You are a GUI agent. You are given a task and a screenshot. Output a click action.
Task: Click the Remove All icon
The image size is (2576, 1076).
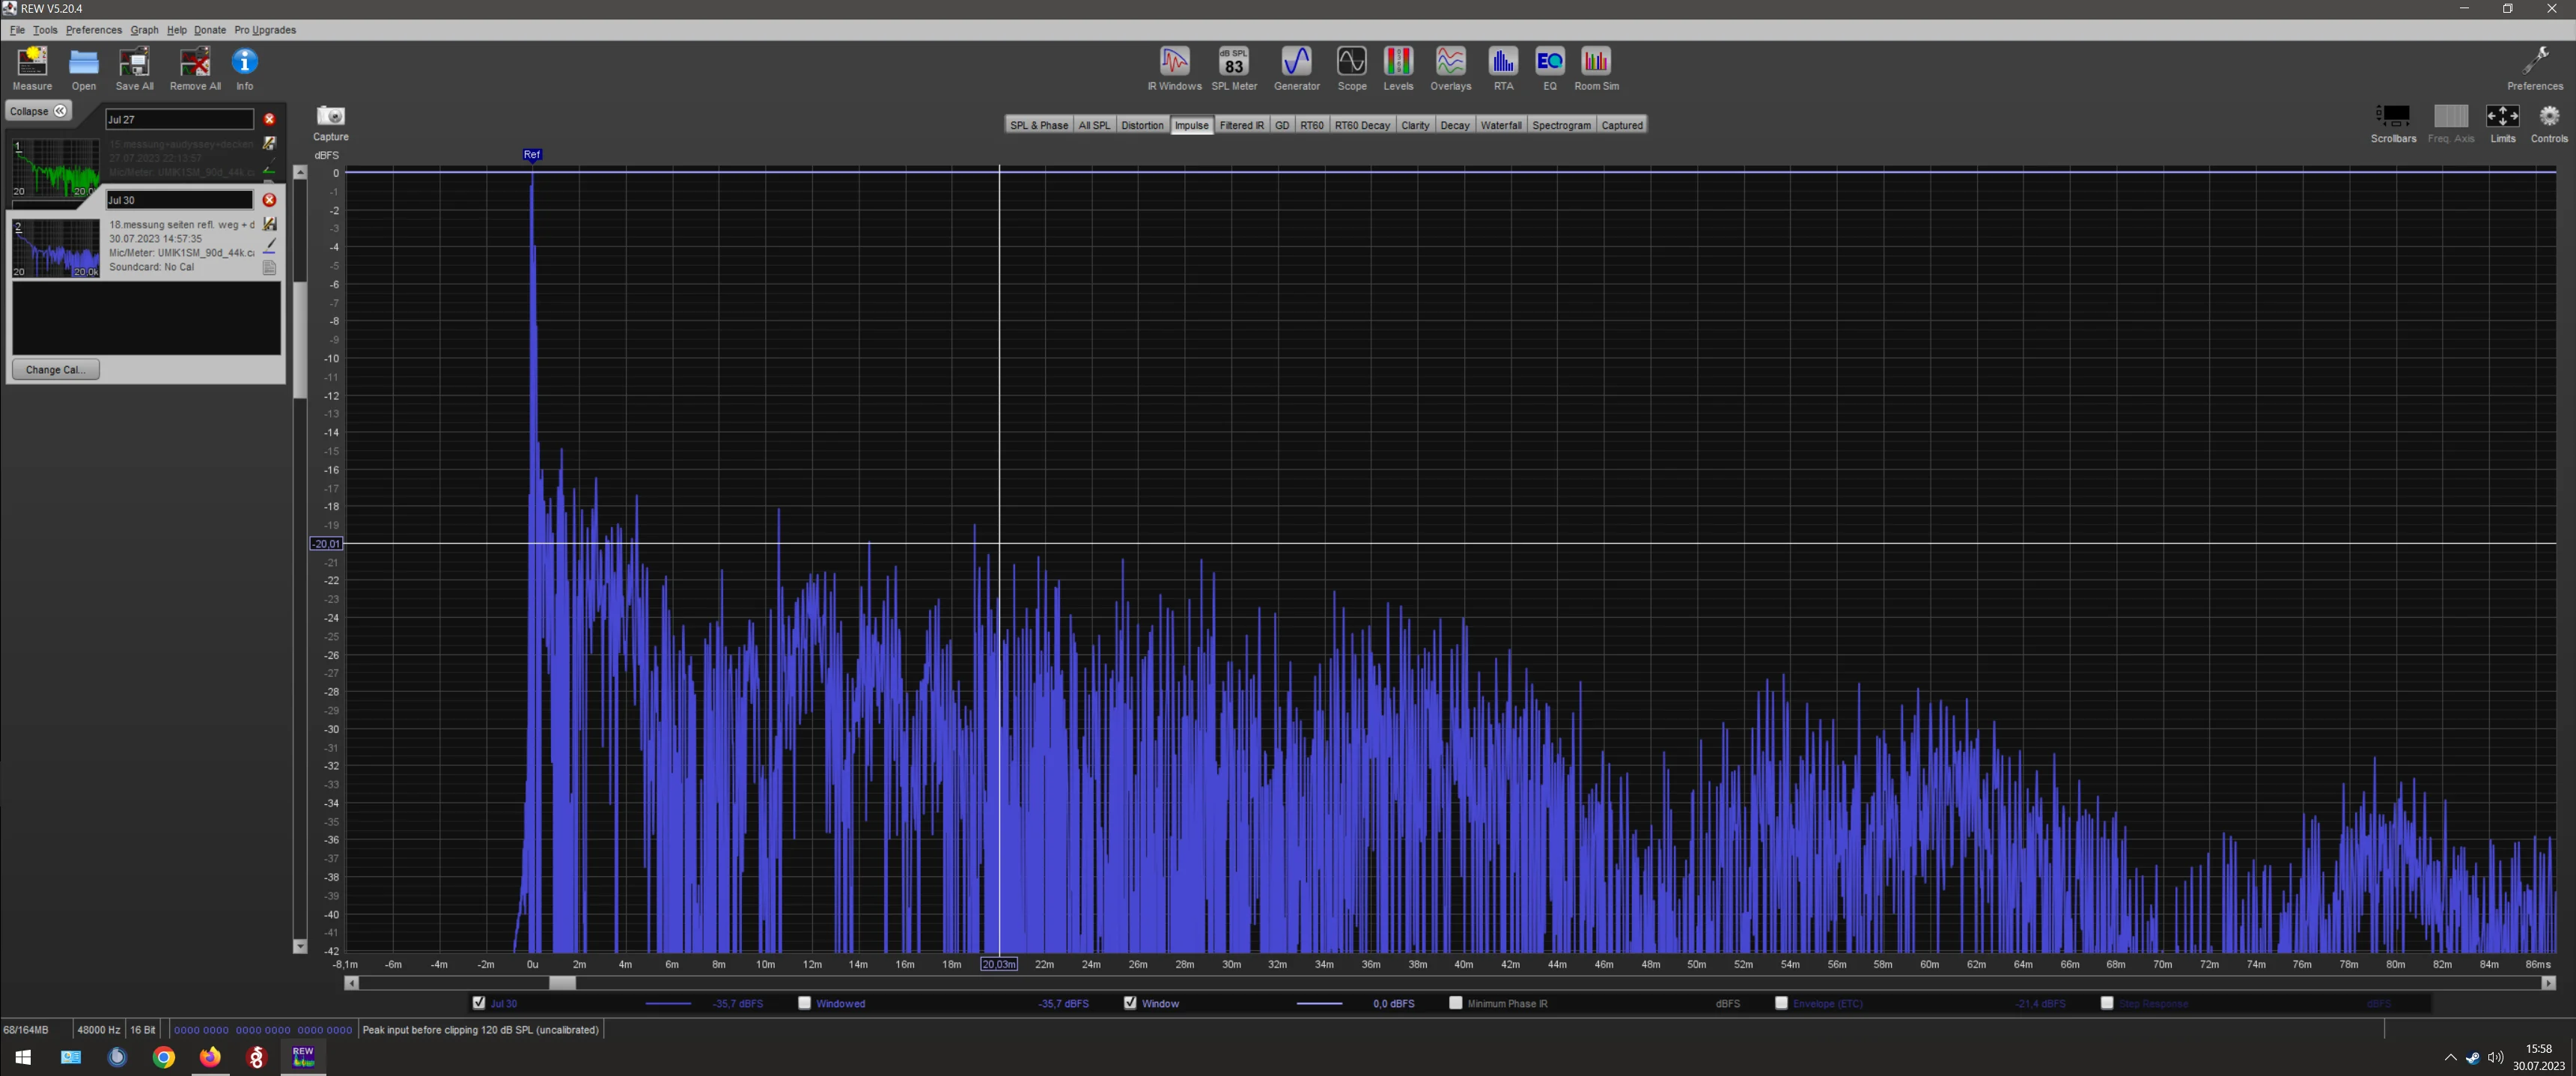click(195, 68)
